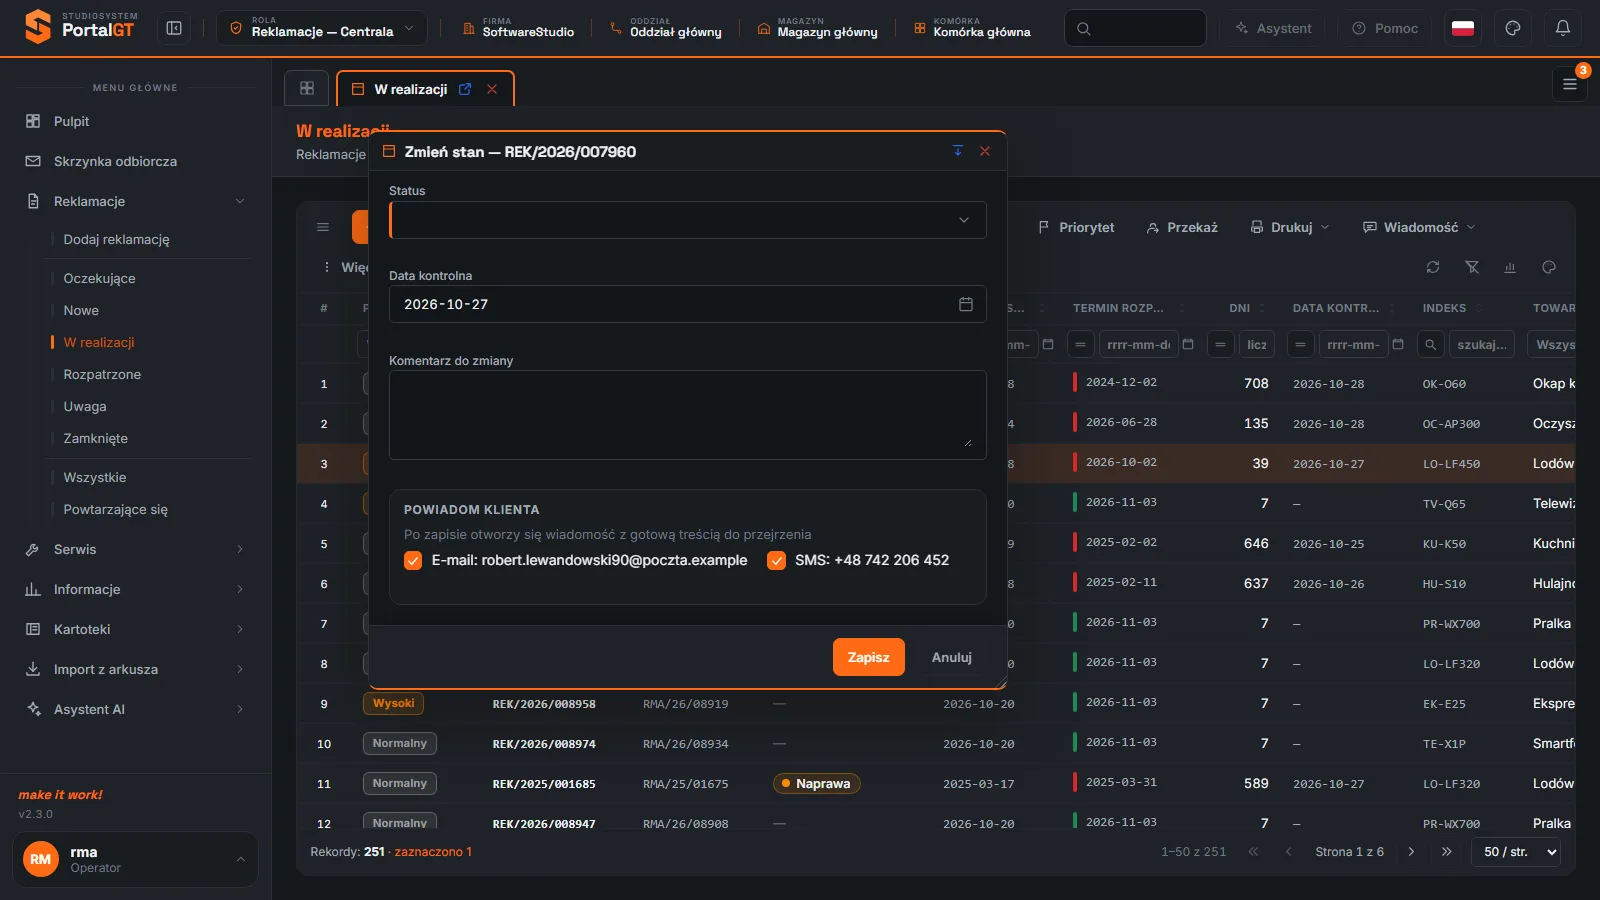The width and height of the screenshot is (1600, 900).
Task: Open the tab grid overview icon
Action: tap(307, 88)
